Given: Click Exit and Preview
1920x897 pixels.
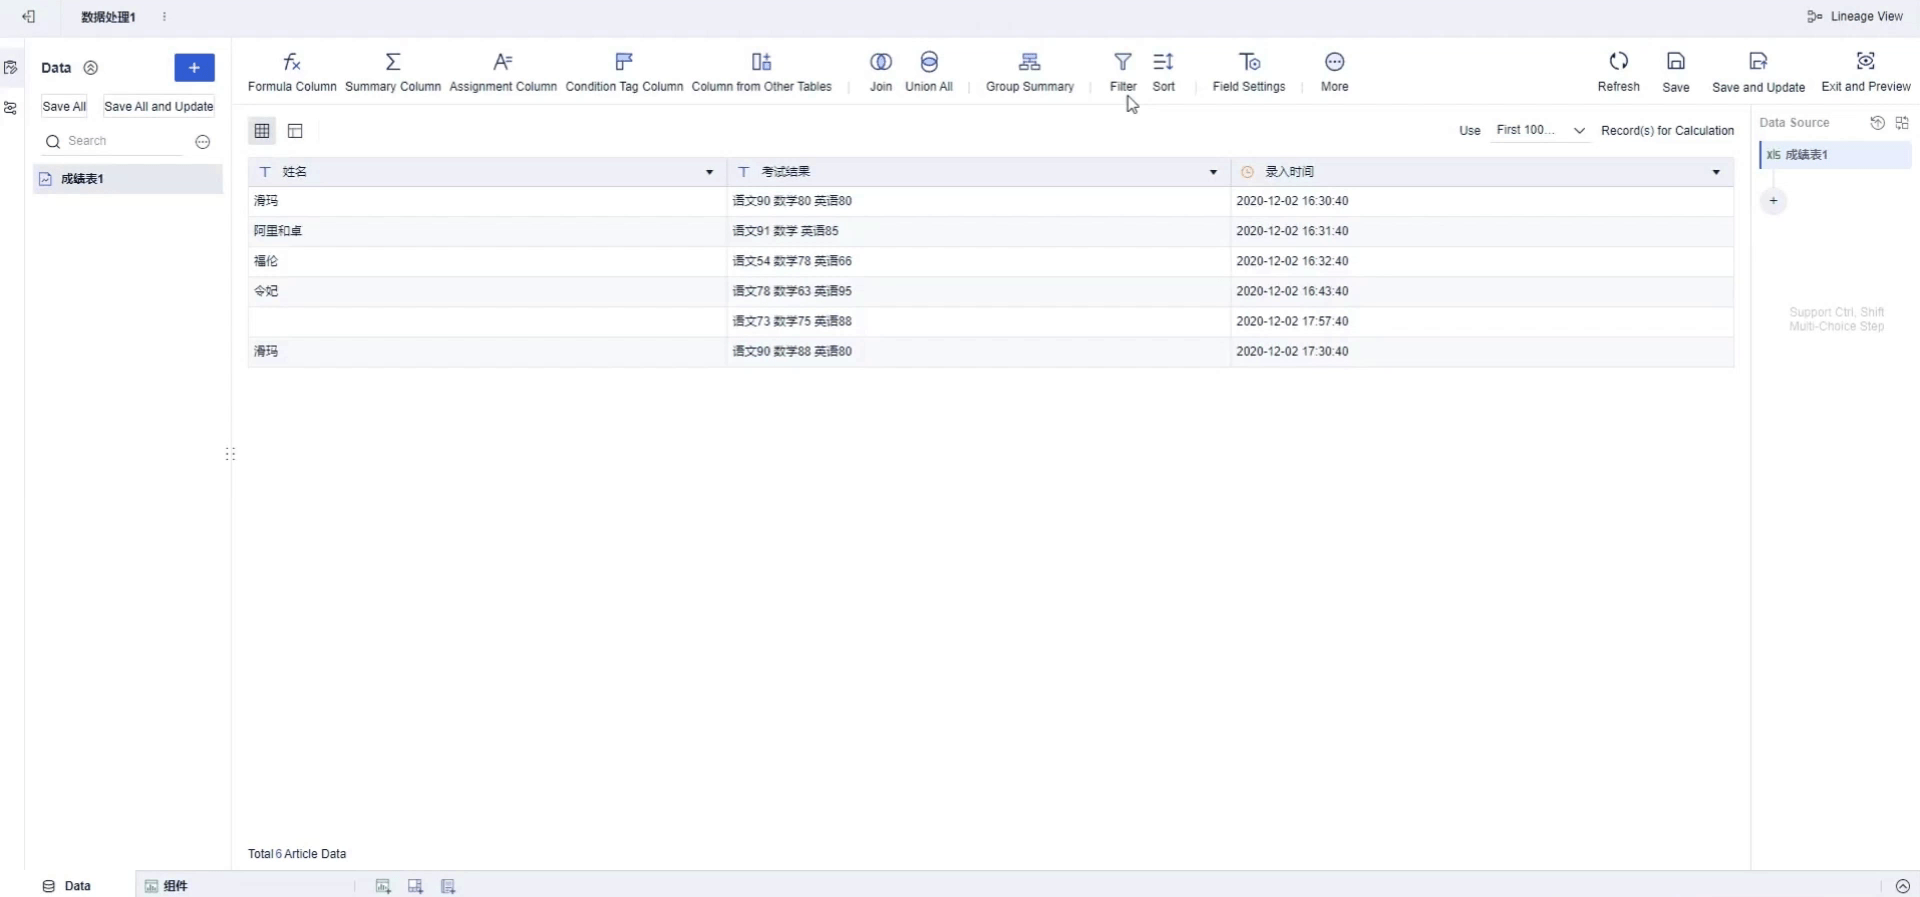Looking at the screenshot, I should 1866,72.
